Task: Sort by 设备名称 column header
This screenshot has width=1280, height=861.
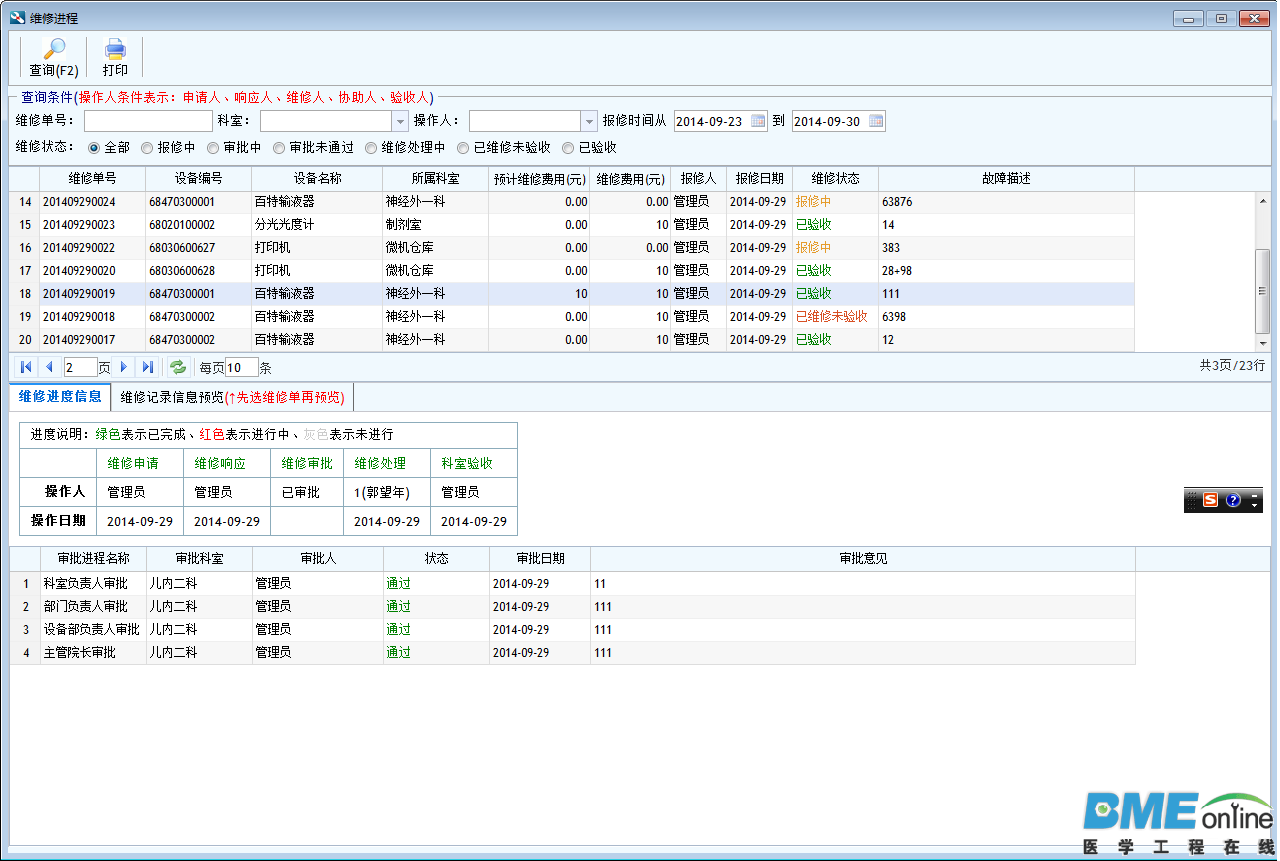Action: pos(317,178)
